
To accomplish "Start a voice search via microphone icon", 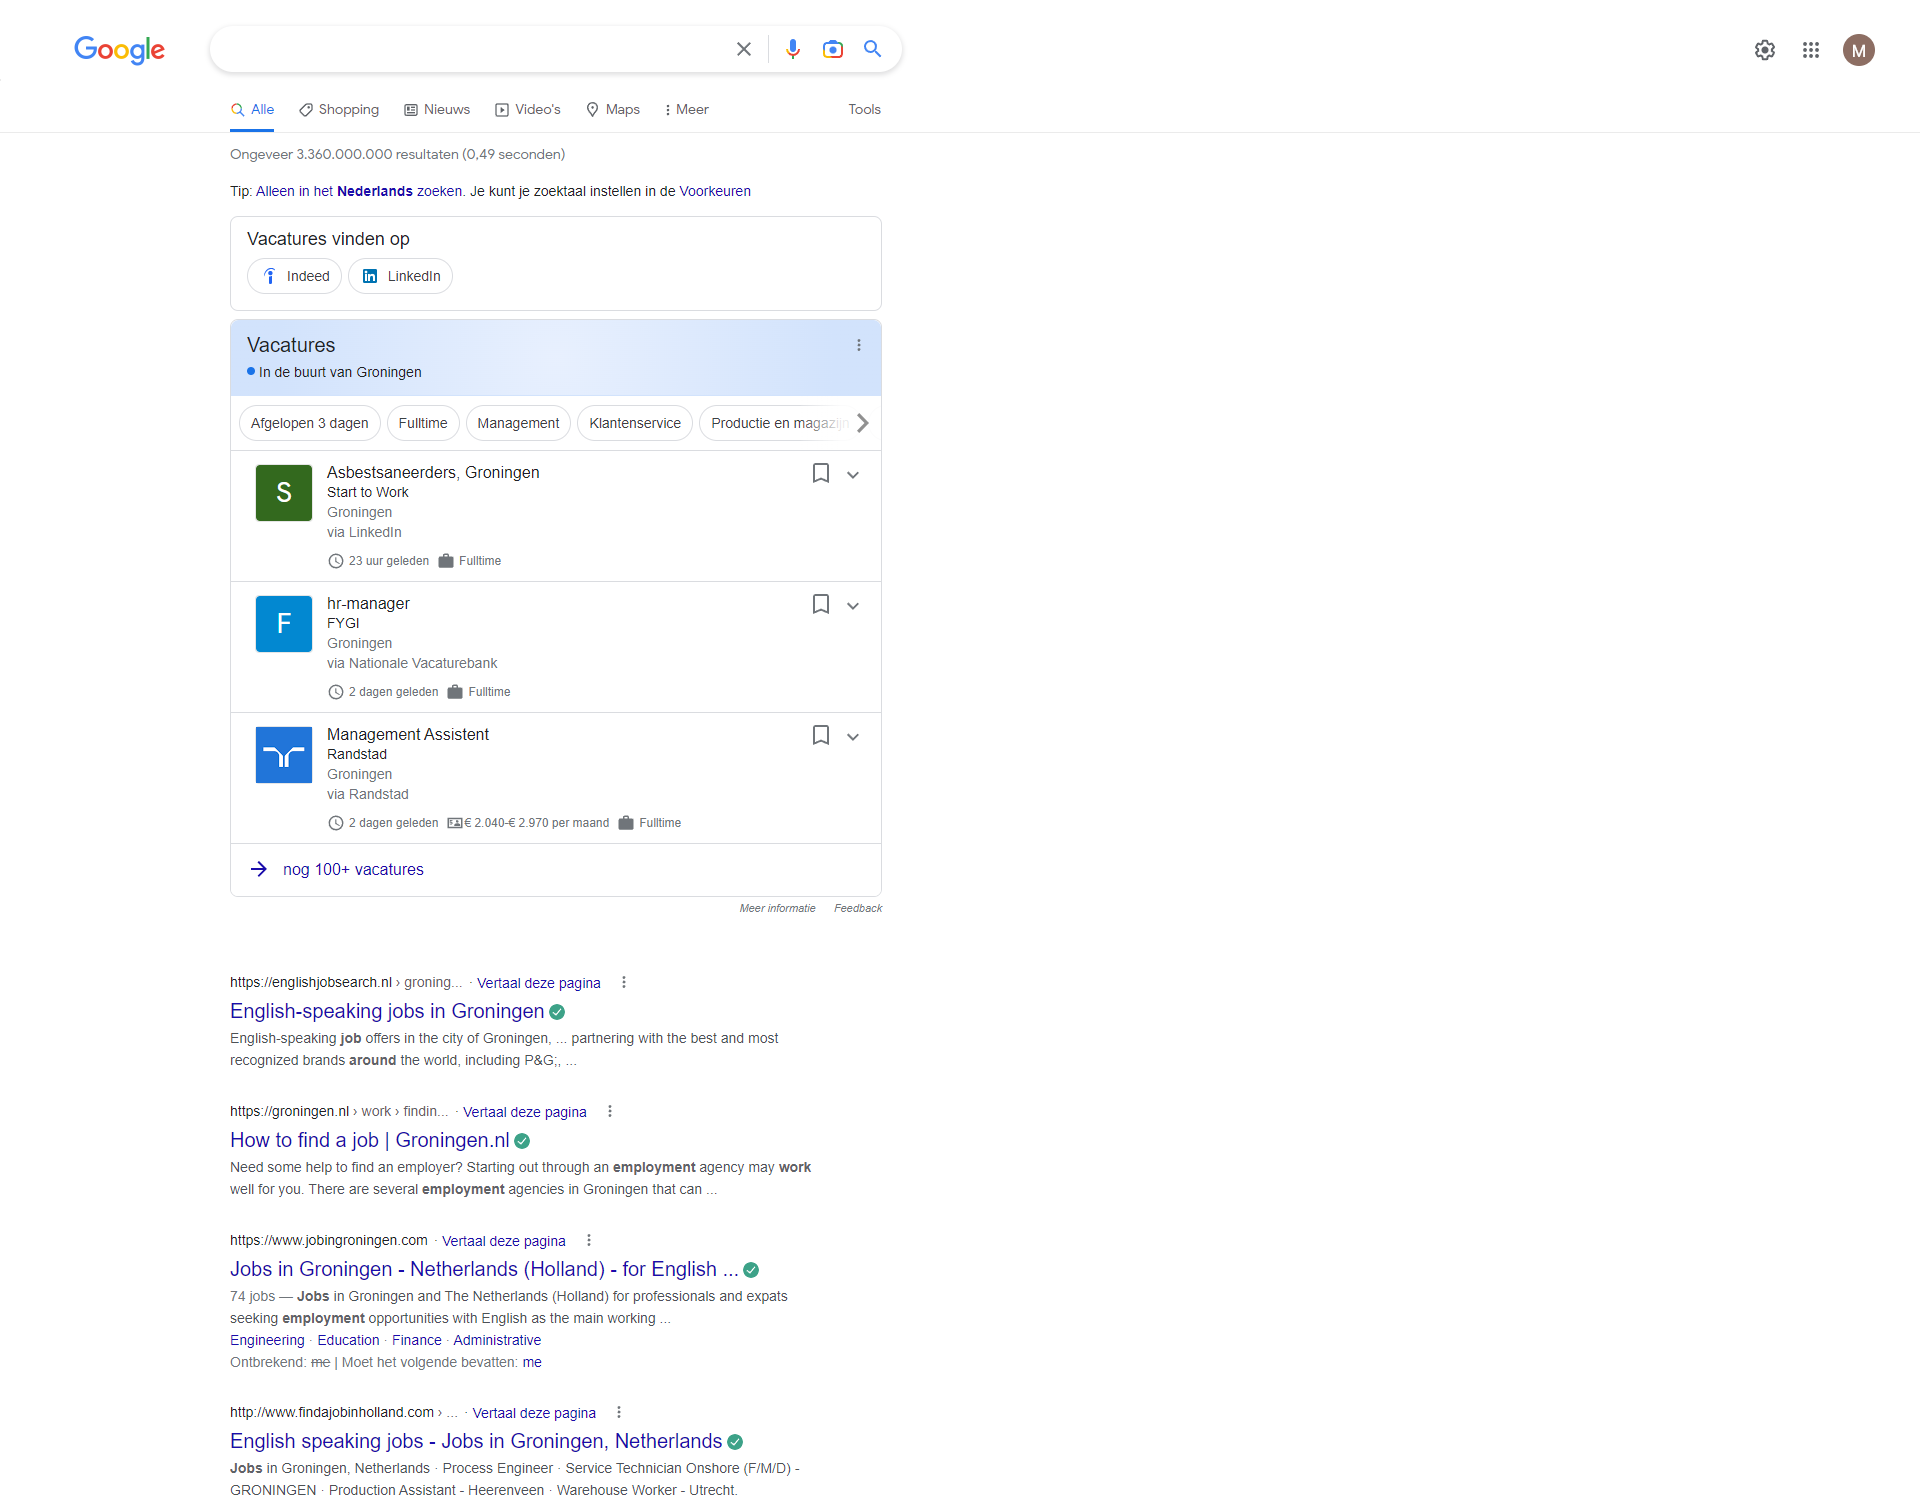I will click(x=793, y=48).
